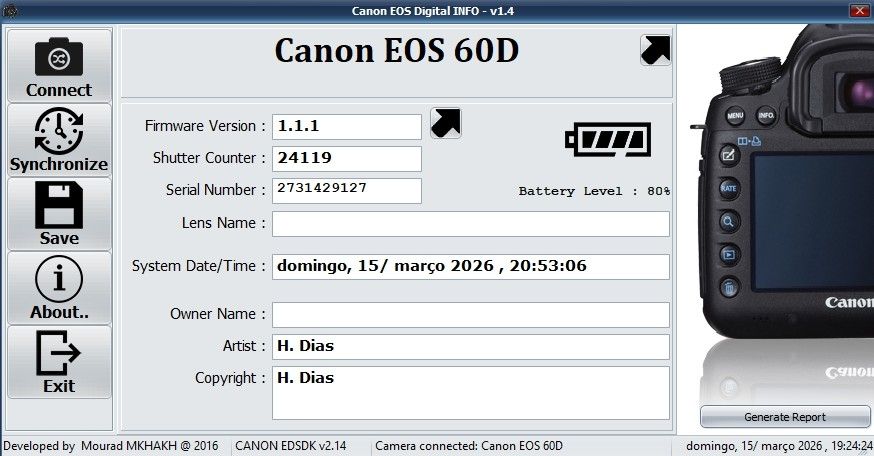Screen dimensions: 874x456
Task: Click the Copyright text box
Action: (x=471, y=392)
